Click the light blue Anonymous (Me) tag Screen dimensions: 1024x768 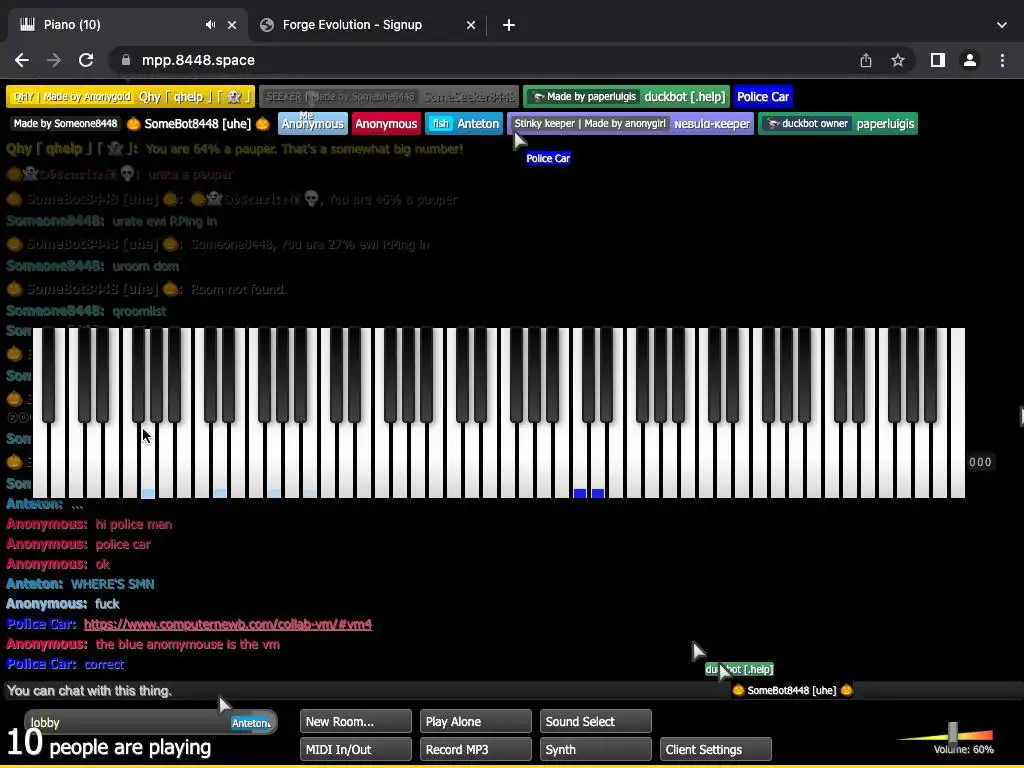(x=312, y=123)
